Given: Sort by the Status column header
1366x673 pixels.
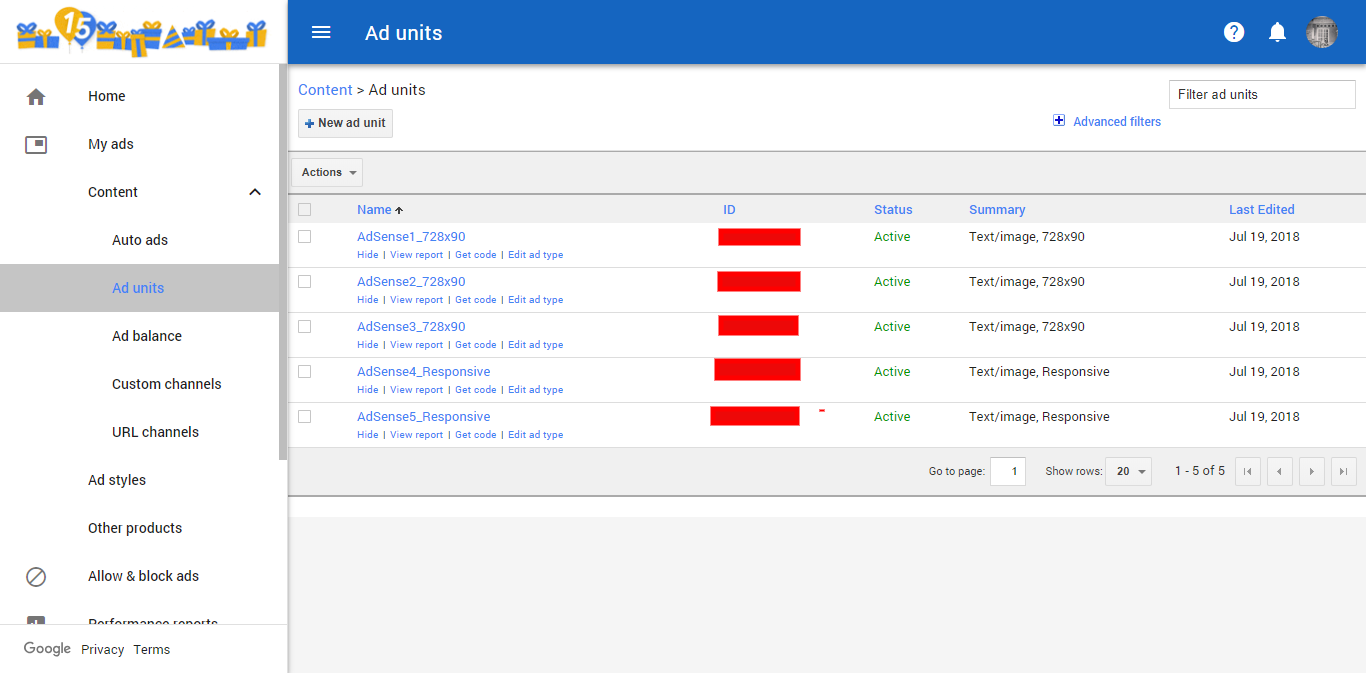Looking at the screenshot, I should 893,210.
